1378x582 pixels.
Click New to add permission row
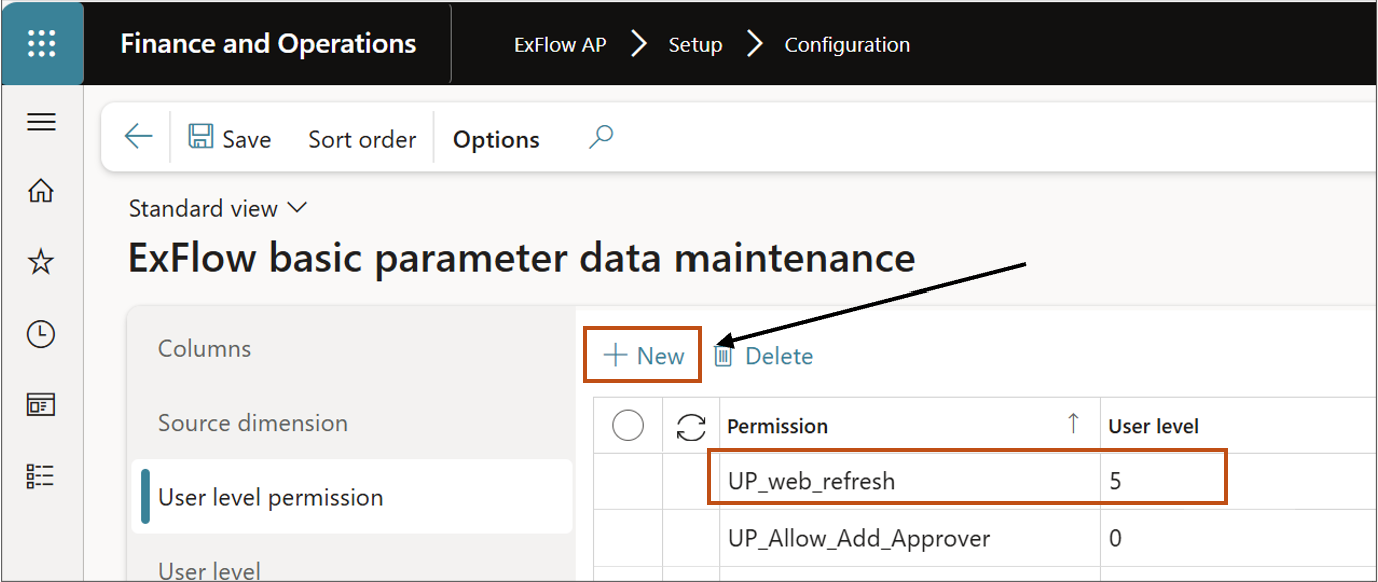click(x=644, y=355)
